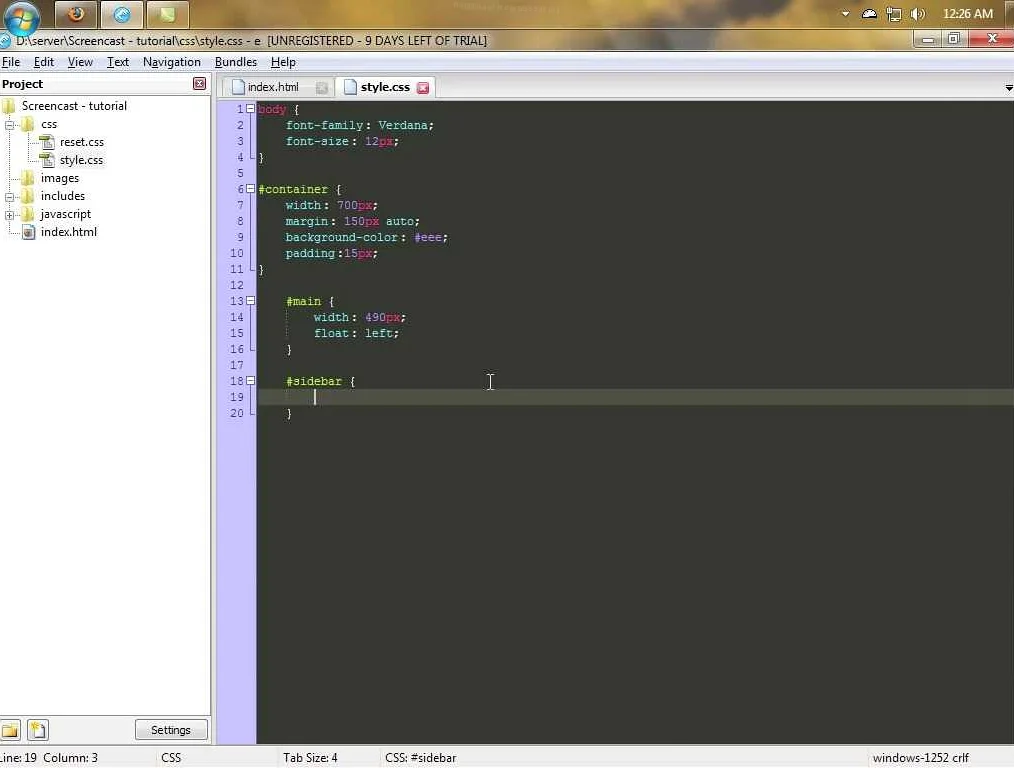Click the Settings button in the Project panel

171,730
